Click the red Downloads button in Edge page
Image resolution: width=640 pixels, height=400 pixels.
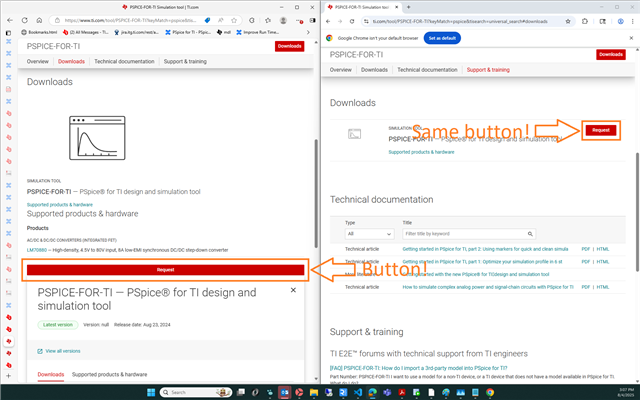tap(289, 46)
